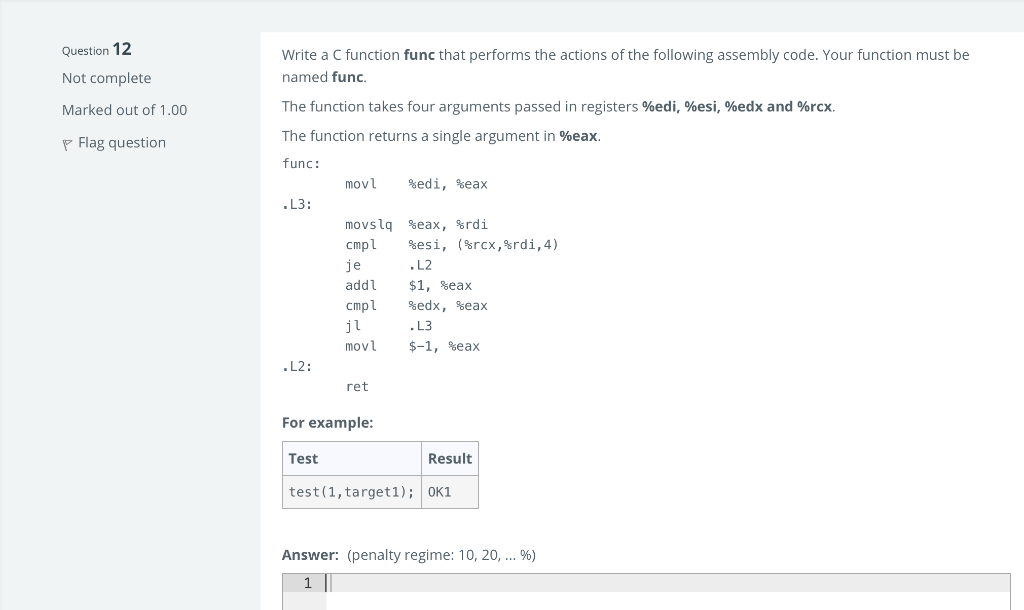Click the Answer: label above the editor
Screen dimensions: 1024x610
pyautogui.click(x=309, y=554)
